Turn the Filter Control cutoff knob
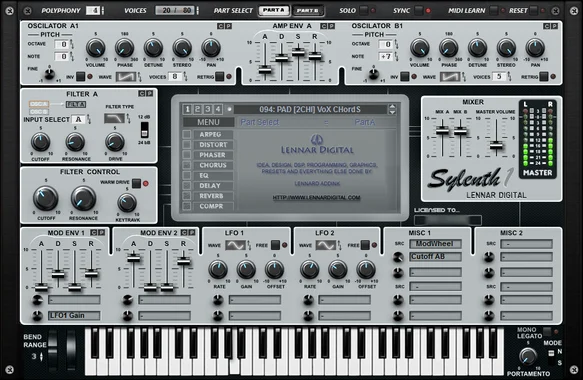 45,199
